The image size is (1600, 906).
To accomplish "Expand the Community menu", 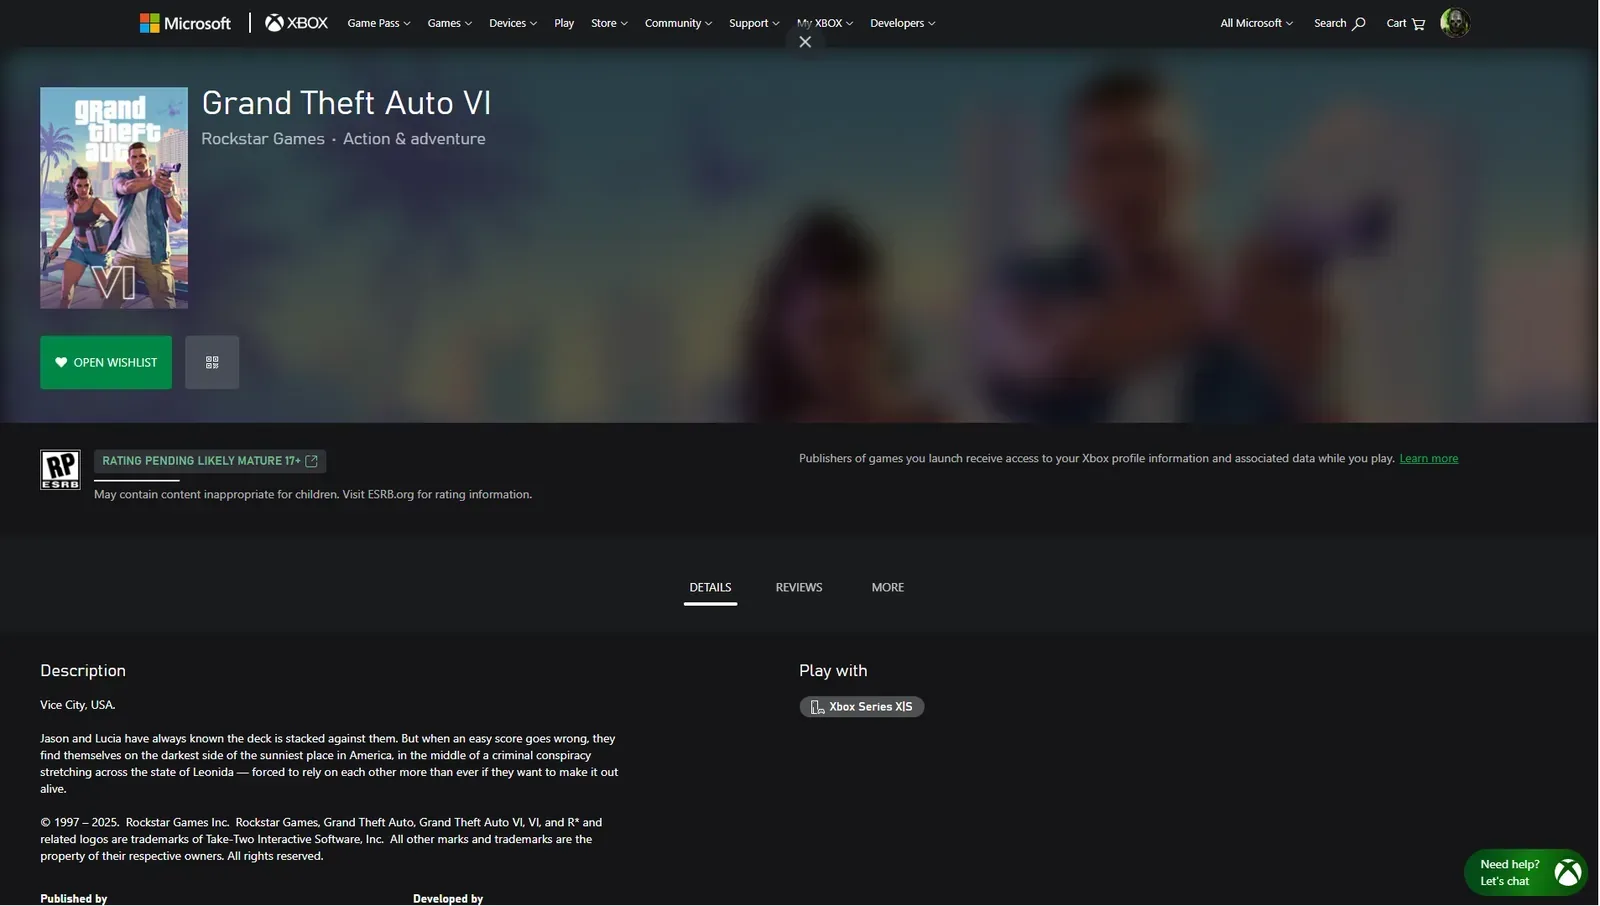I will point(678,23).
